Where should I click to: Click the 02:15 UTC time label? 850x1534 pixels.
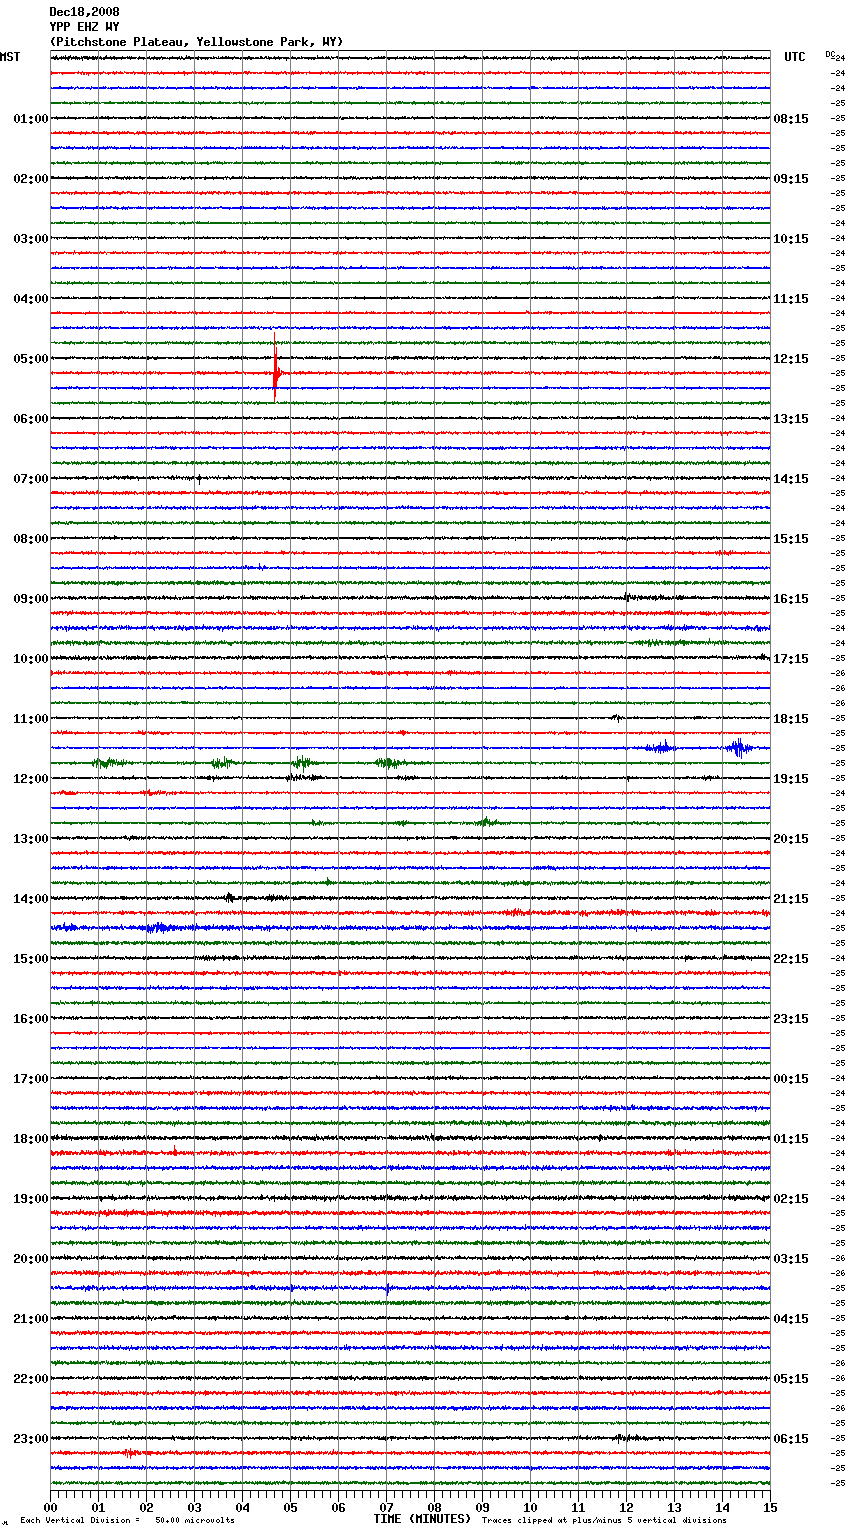tap(791, 1199)
